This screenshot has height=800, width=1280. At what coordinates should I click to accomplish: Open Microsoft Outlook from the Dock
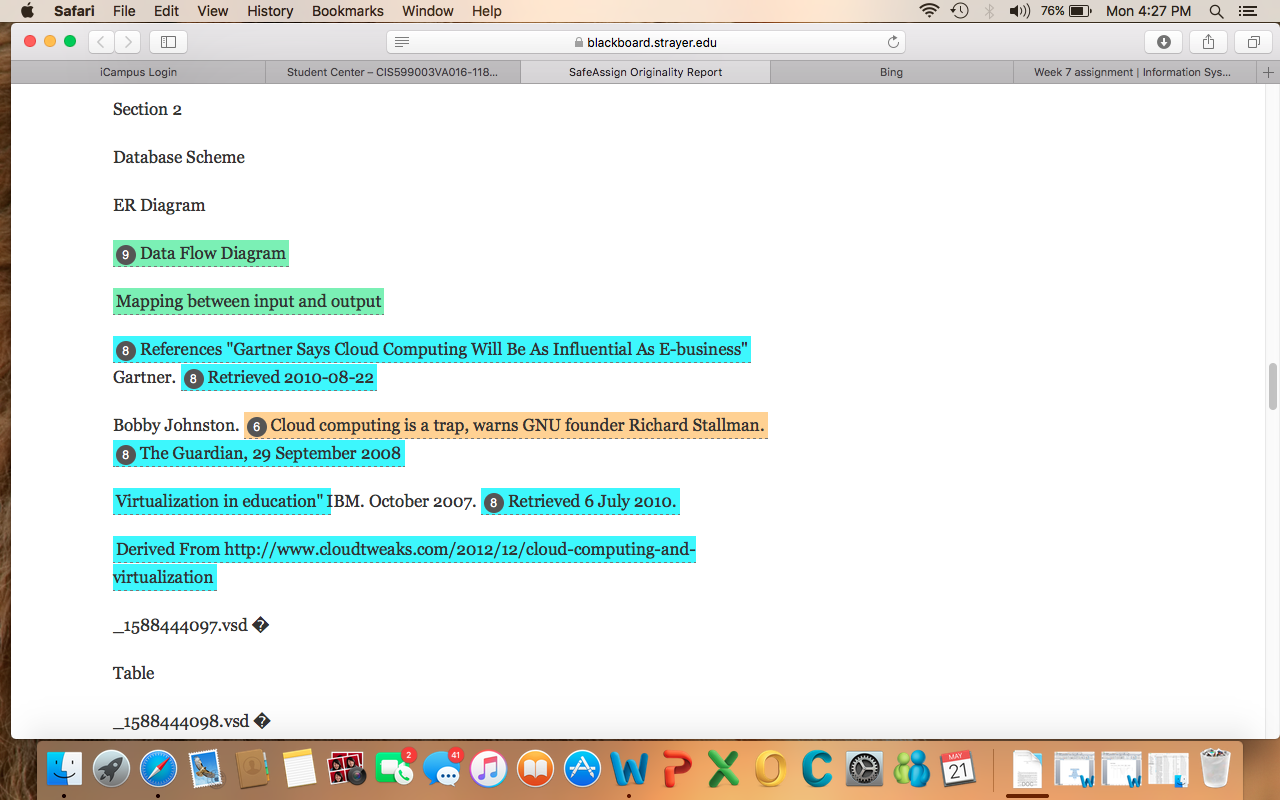(x=770, y=768)
